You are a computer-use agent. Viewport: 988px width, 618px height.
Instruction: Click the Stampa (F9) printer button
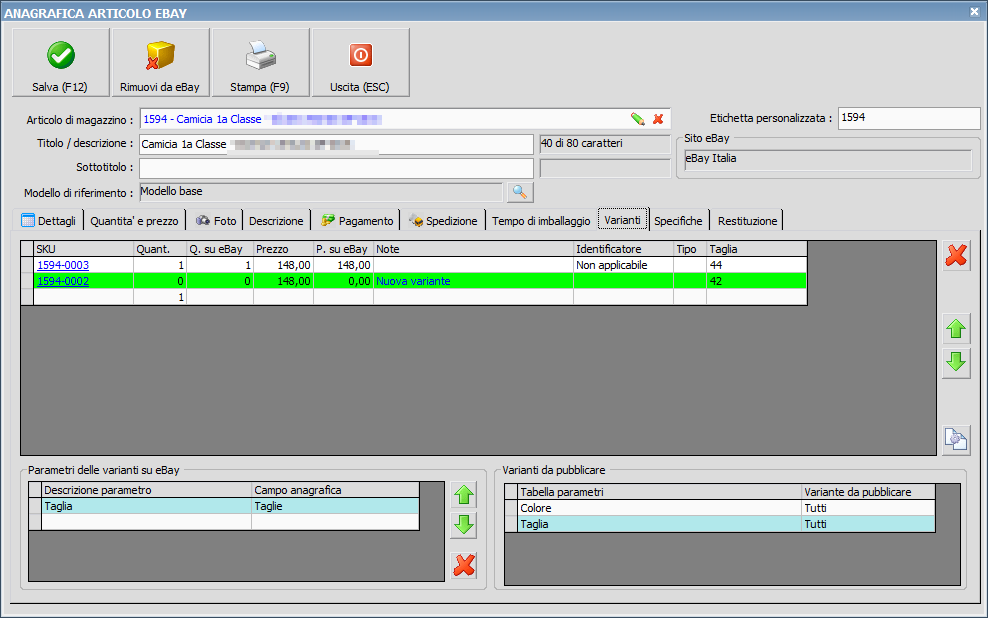(x=260, y=62)
